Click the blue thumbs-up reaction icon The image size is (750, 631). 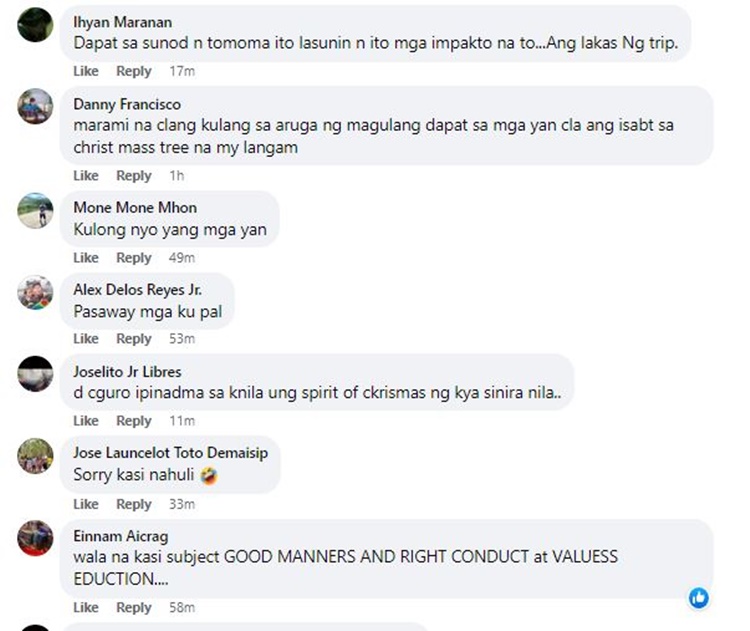[699, 598]
